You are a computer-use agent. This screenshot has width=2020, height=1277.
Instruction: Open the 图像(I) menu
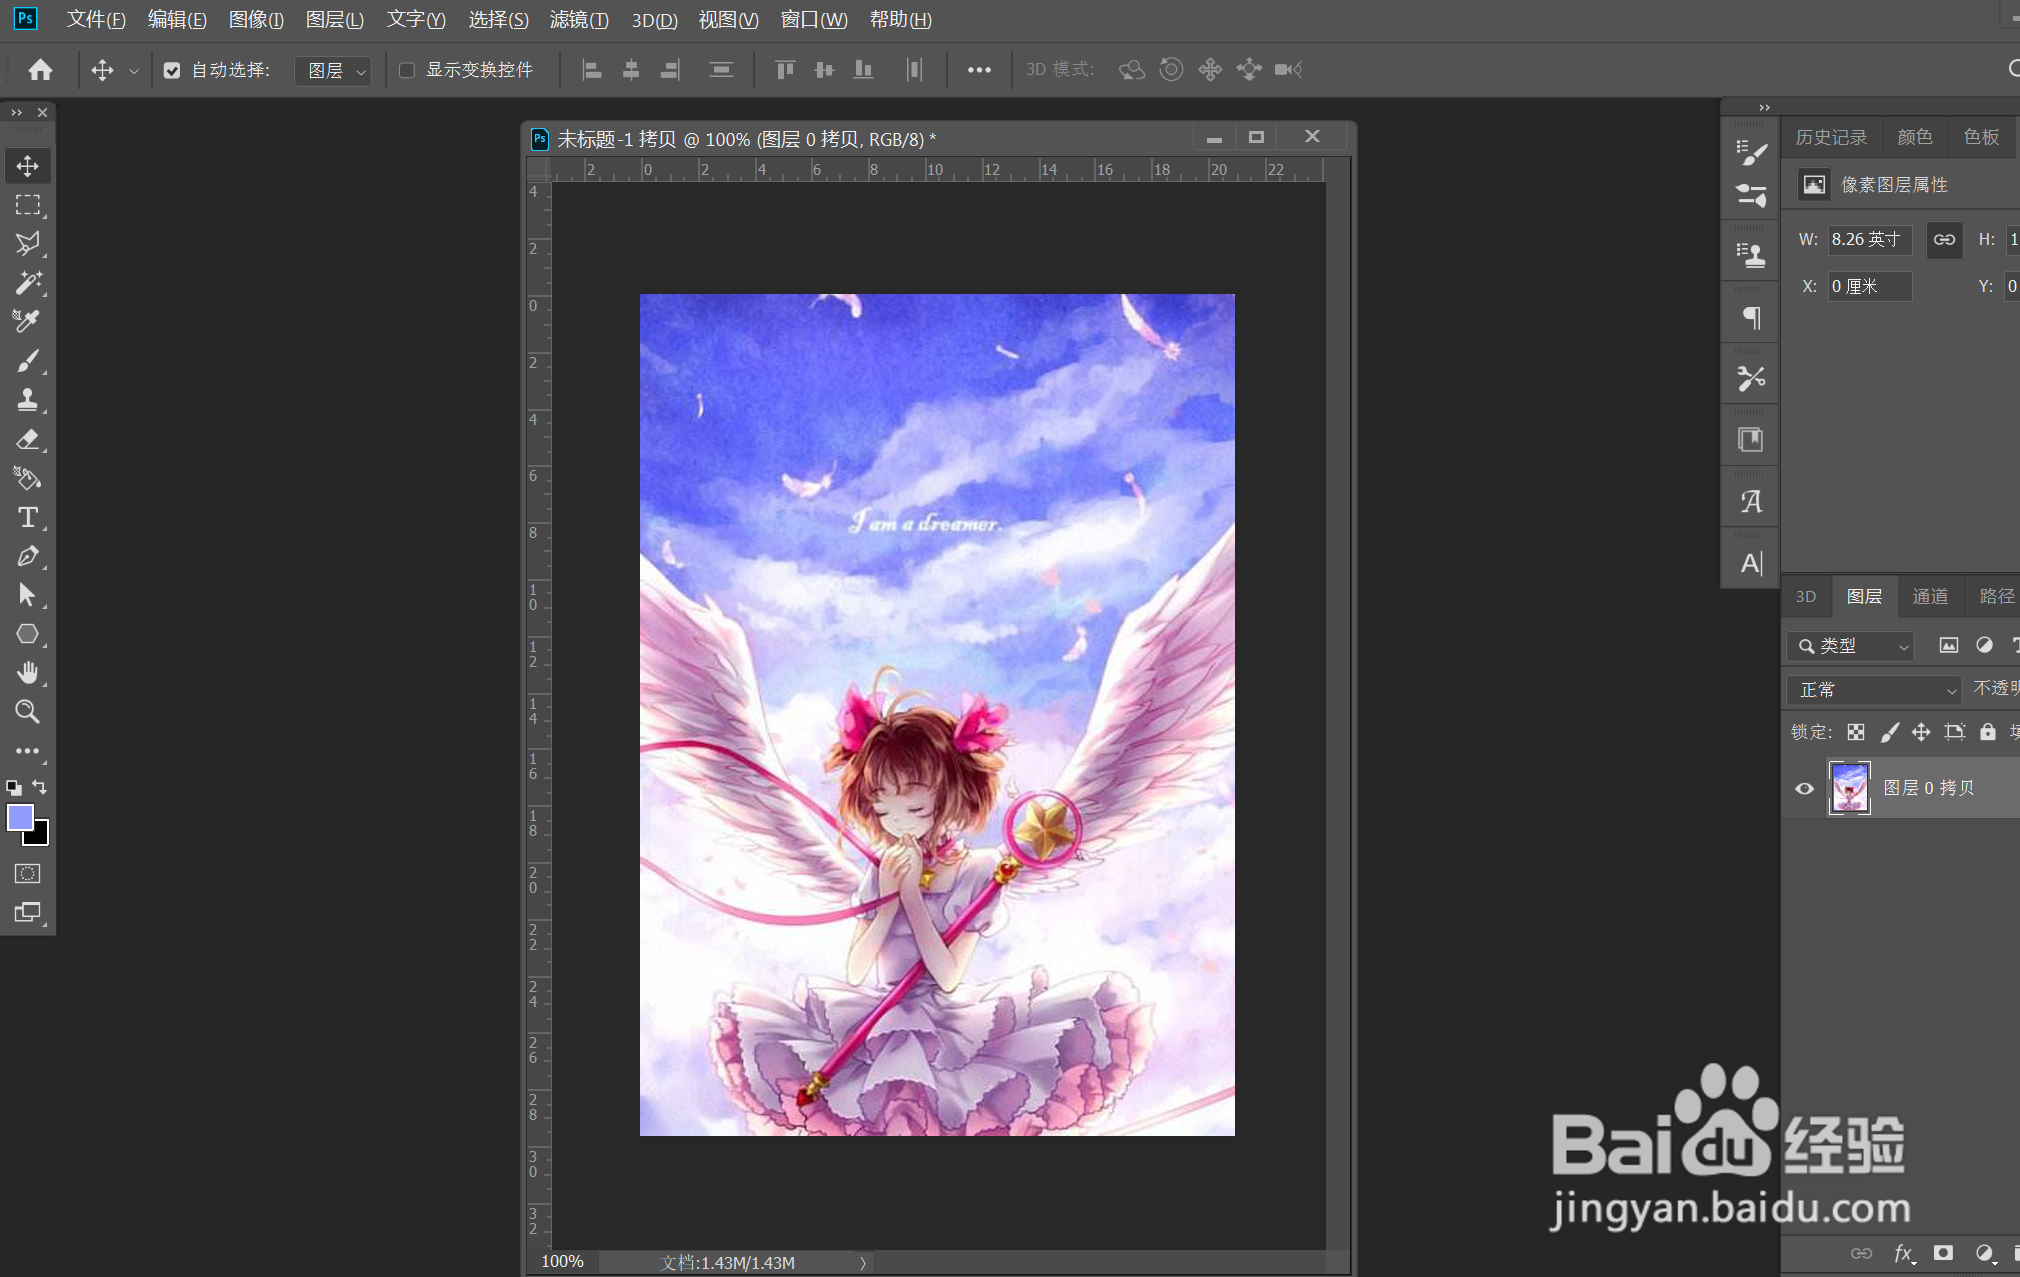256,20
